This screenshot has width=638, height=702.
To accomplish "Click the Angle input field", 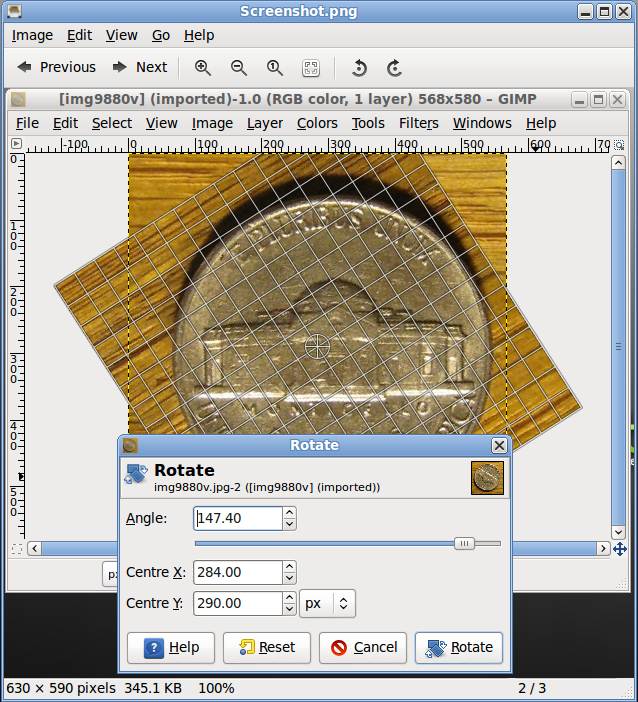I will pyautogui.click(x=238, y=518).
